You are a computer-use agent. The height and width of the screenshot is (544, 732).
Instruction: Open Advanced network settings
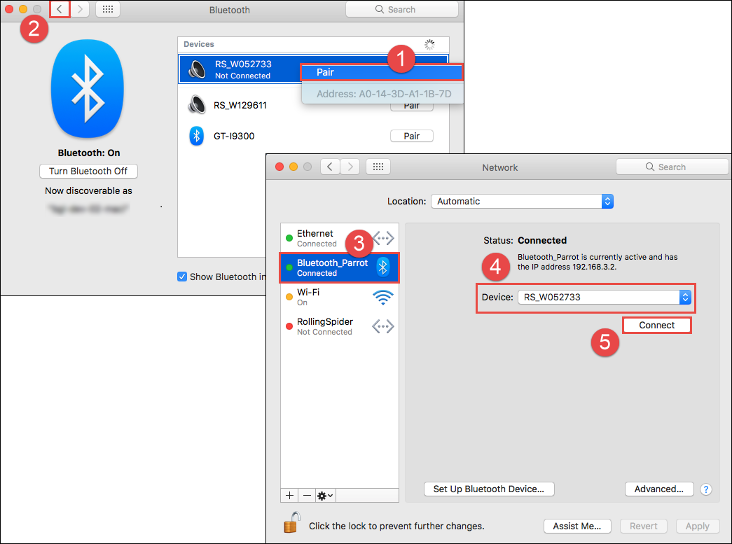tap(659, 489)
